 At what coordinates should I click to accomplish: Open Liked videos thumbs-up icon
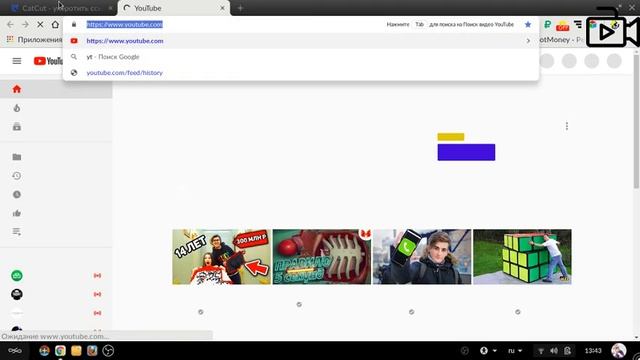point(17,213)
